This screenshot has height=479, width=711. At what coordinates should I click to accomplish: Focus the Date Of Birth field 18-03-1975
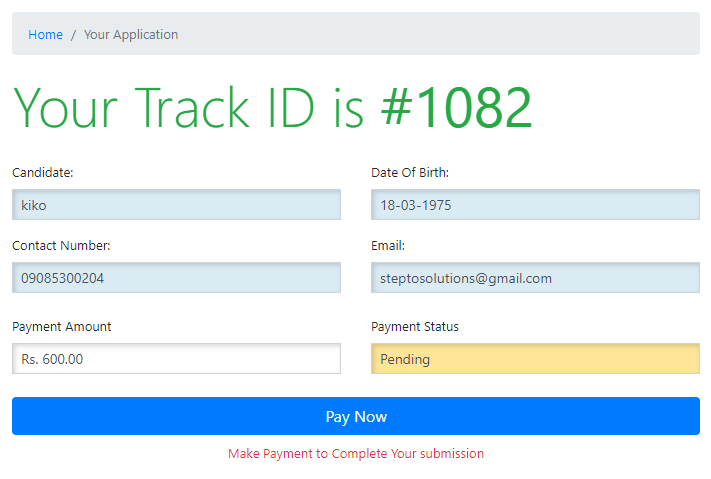point(535,205)
